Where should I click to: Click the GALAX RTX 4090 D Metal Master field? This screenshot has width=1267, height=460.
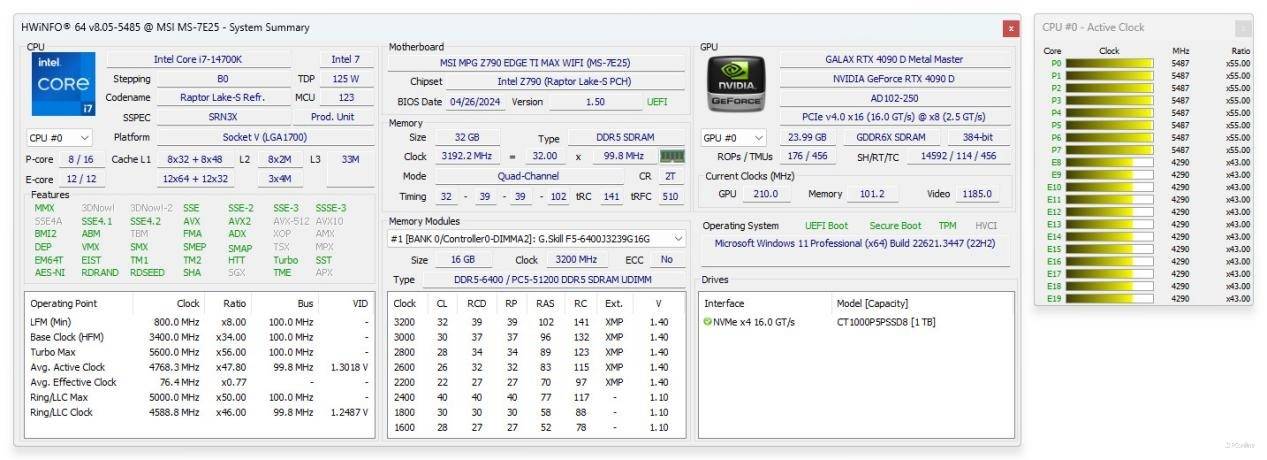pos(894,60)
